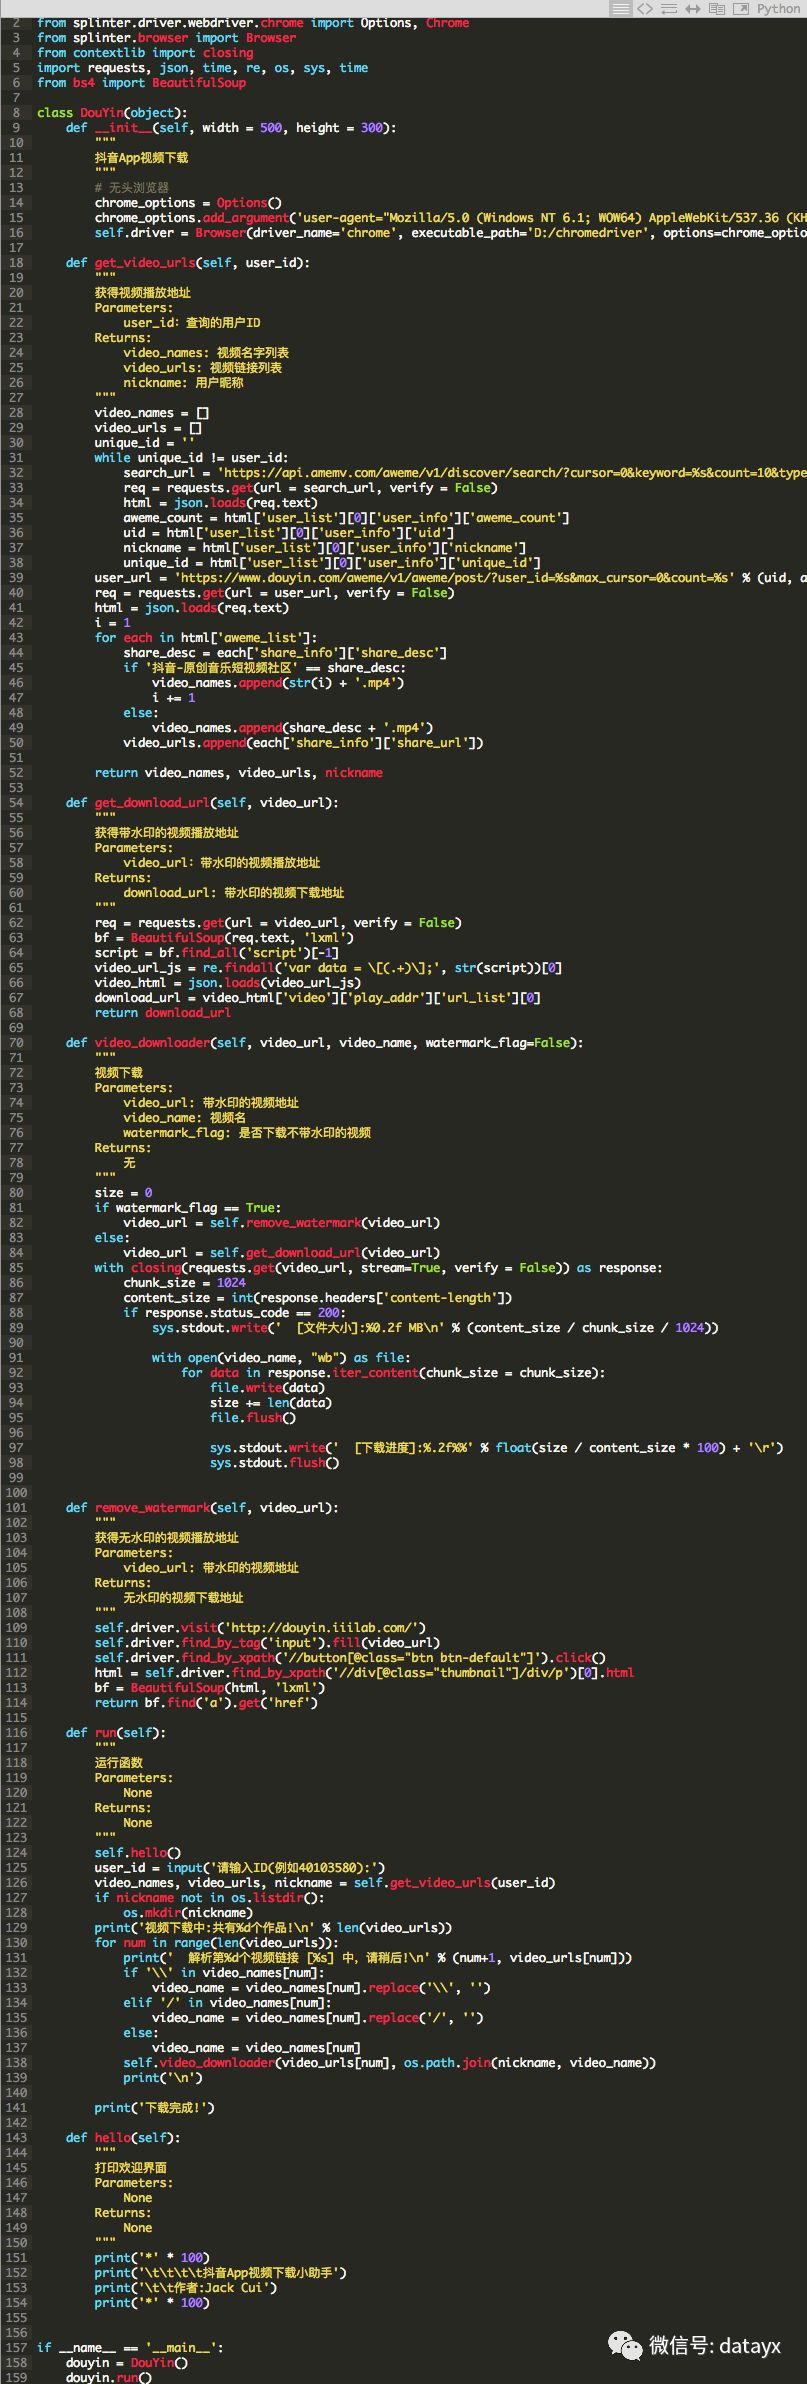
Task: Click "return bf.find('a').get('href')" line
Action: point(206,1703)
